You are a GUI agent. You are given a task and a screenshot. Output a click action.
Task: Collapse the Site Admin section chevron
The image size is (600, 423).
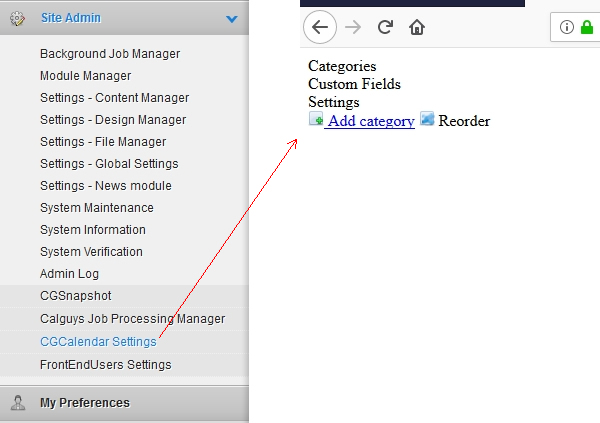tap(231, 18)
